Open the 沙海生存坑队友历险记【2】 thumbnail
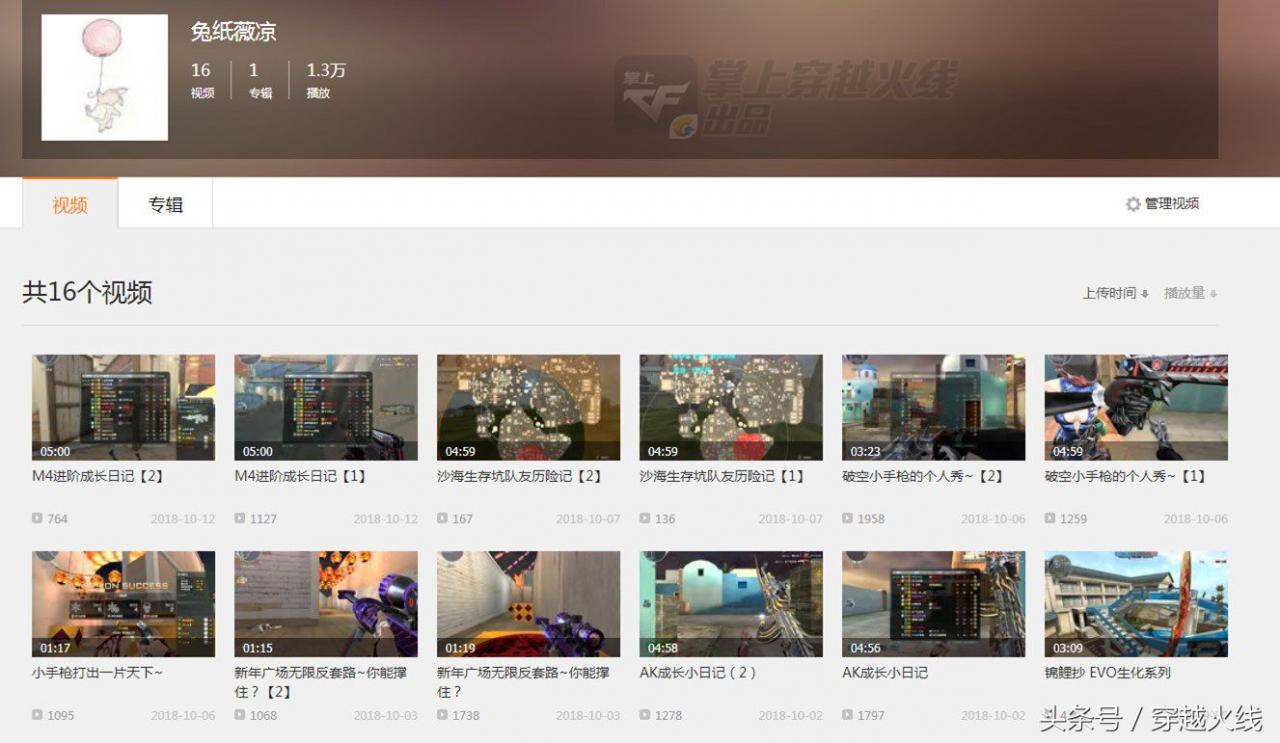 (x=528, y=407)
